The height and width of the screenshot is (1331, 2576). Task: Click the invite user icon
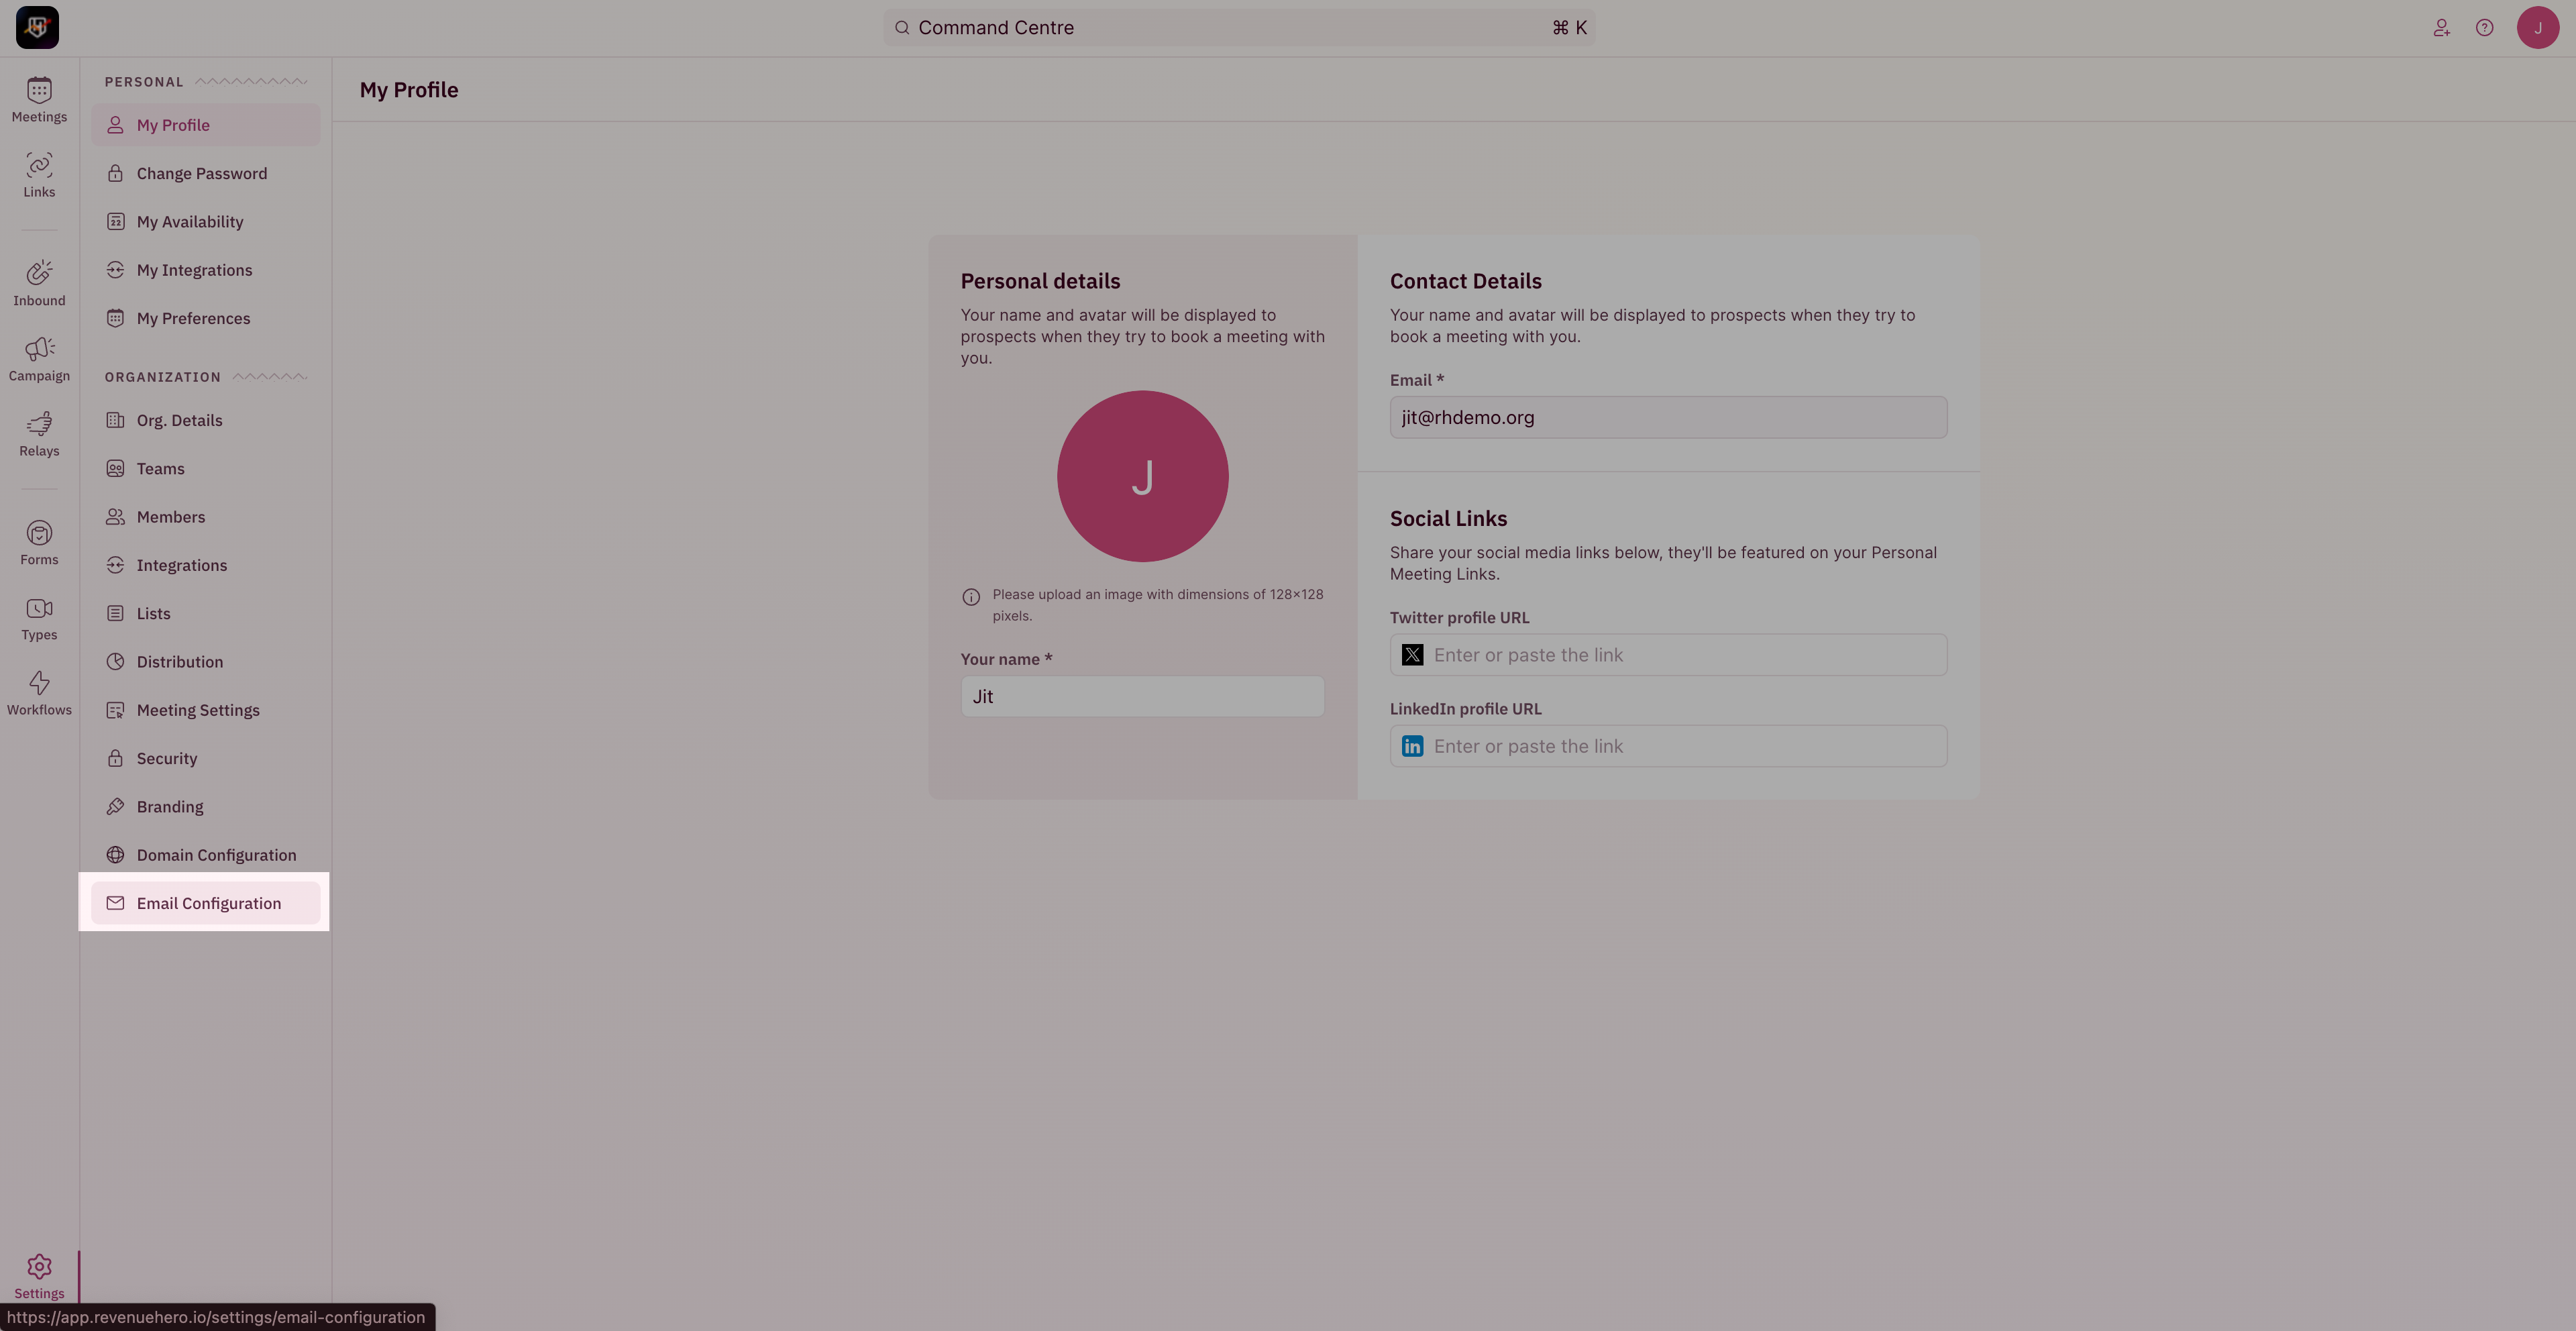(2441, 28)
